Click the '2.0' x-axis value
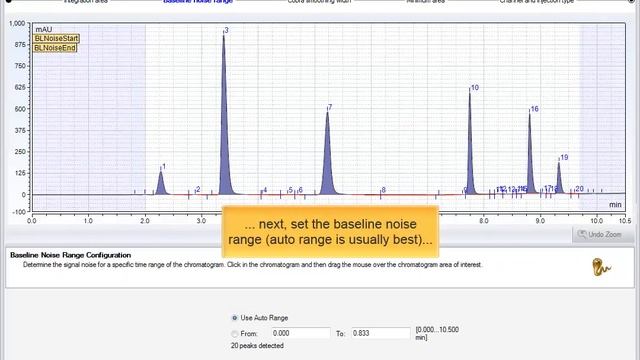640x360 pixels. (145, 221)
